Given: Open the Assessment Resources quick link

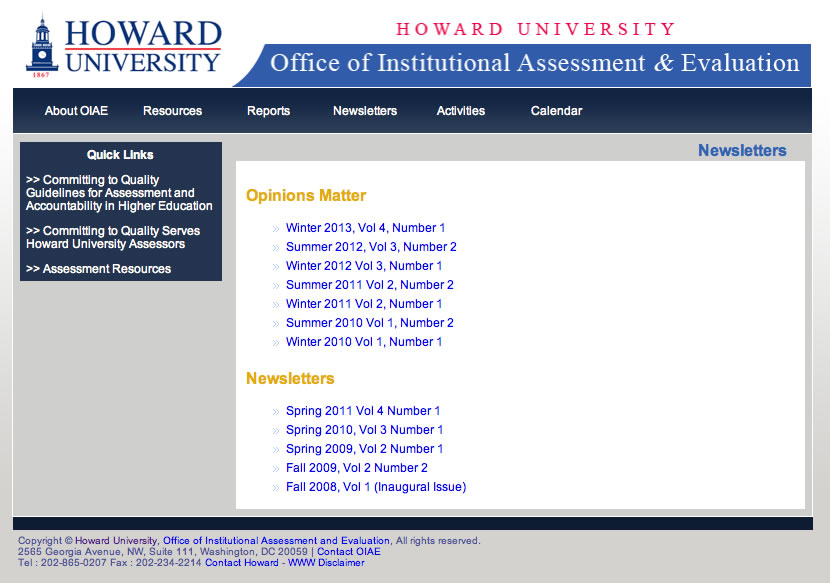Looking at the screenshot, I should (x=98, y=269).
